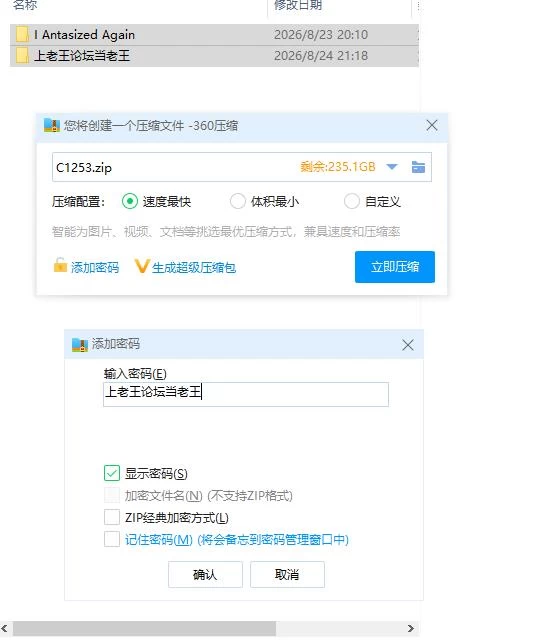Screen dimensions: 556x641
Task: Confirm the password with 确认
Action: pos(205,574)
